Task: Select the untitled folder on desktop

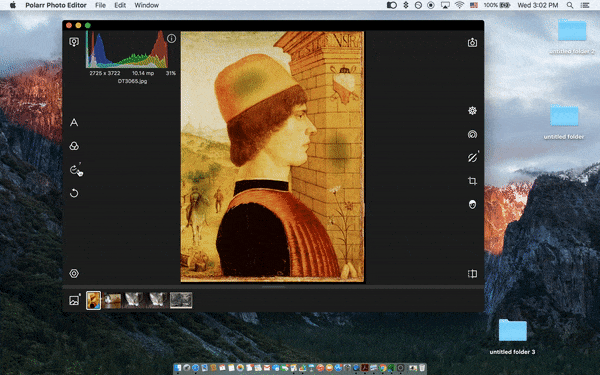Action: point(564,121)
